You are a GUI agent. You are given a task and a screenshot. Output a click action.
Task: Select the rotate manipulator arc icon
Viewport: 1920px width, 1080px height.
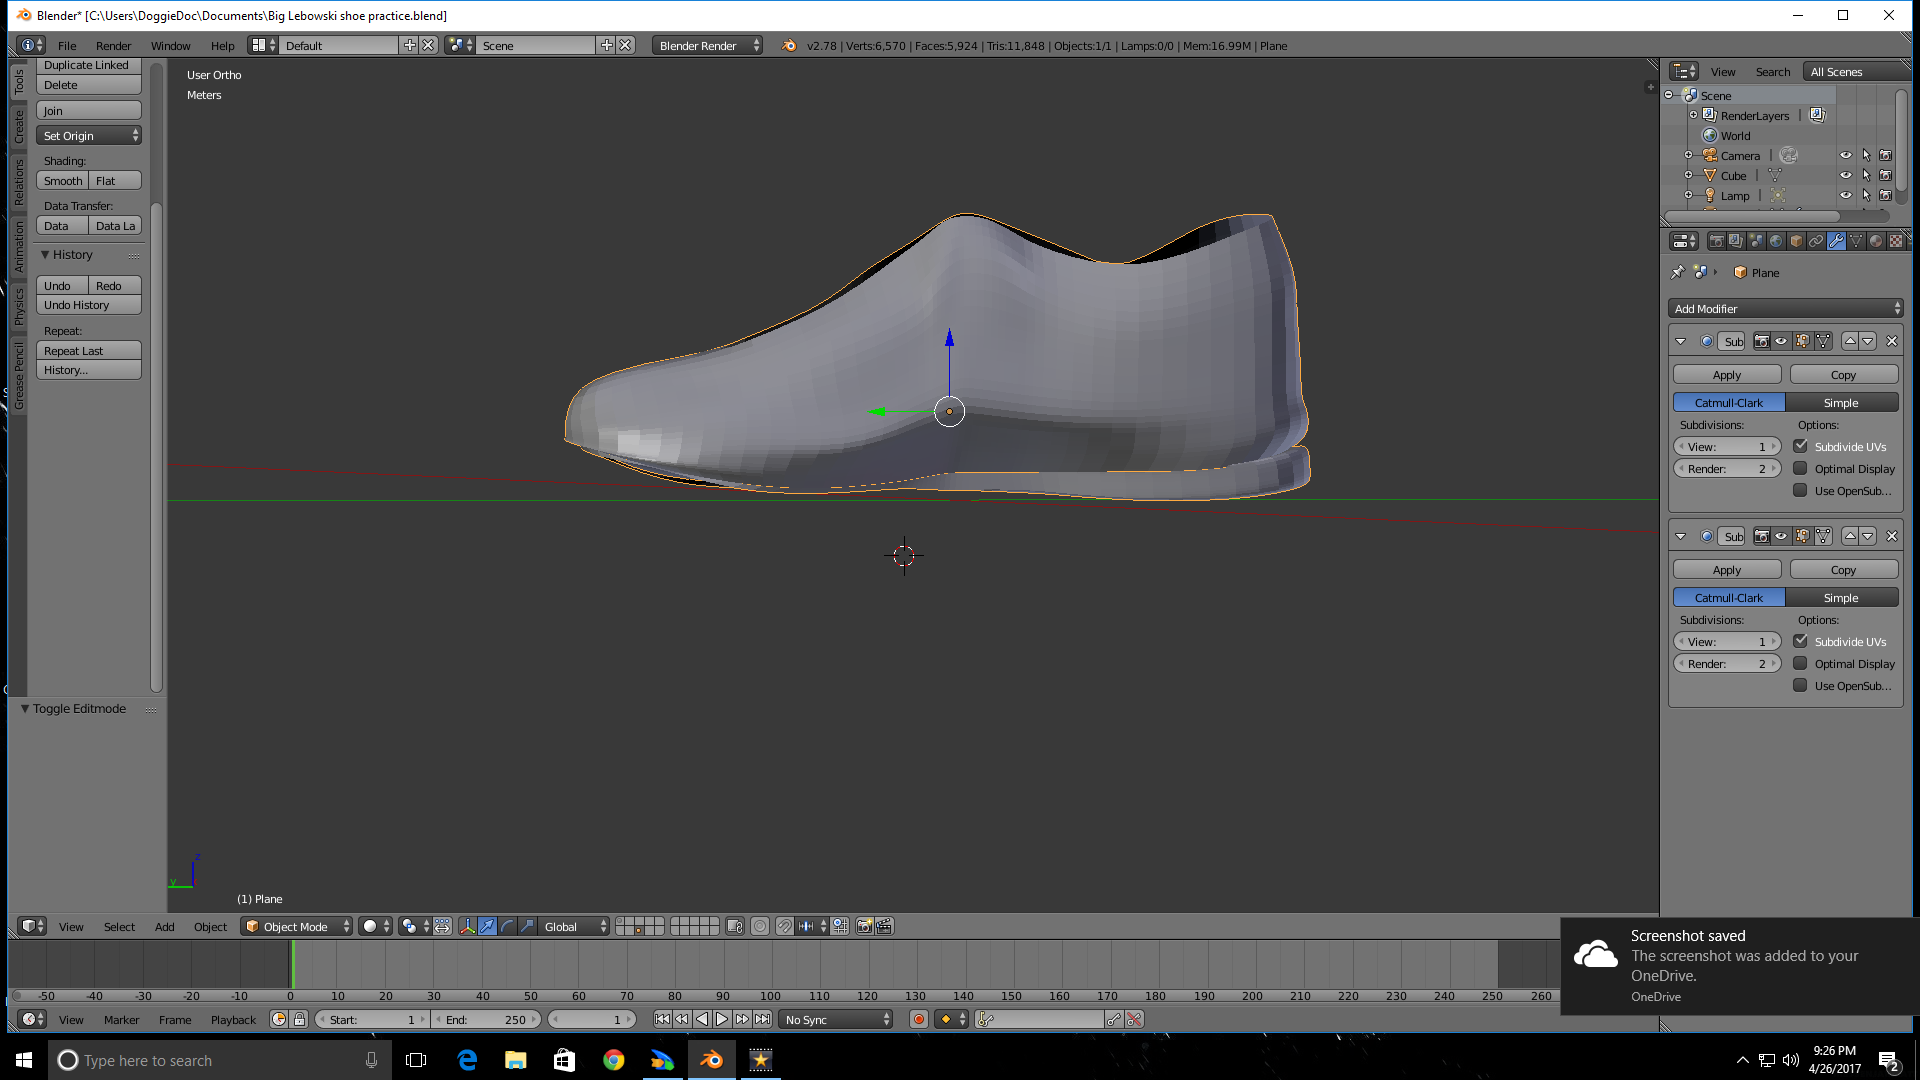coord(507,927)
